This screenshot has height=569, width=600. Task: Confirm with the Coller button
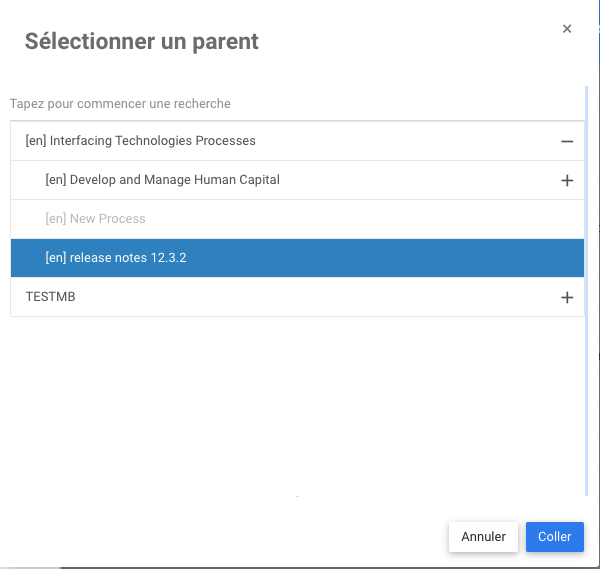(554, 537)
